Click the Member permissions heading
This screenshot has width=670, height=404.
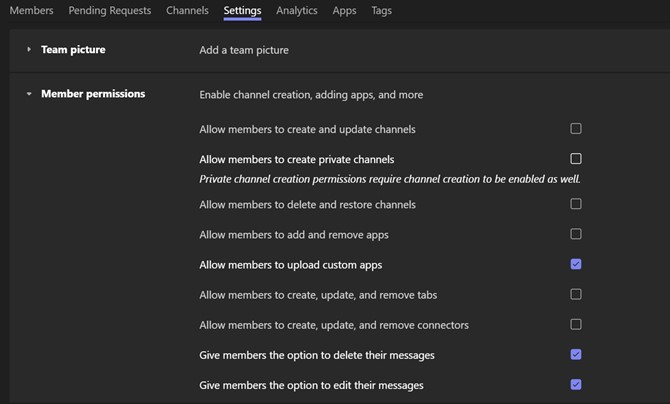click(x=93, y=94)
